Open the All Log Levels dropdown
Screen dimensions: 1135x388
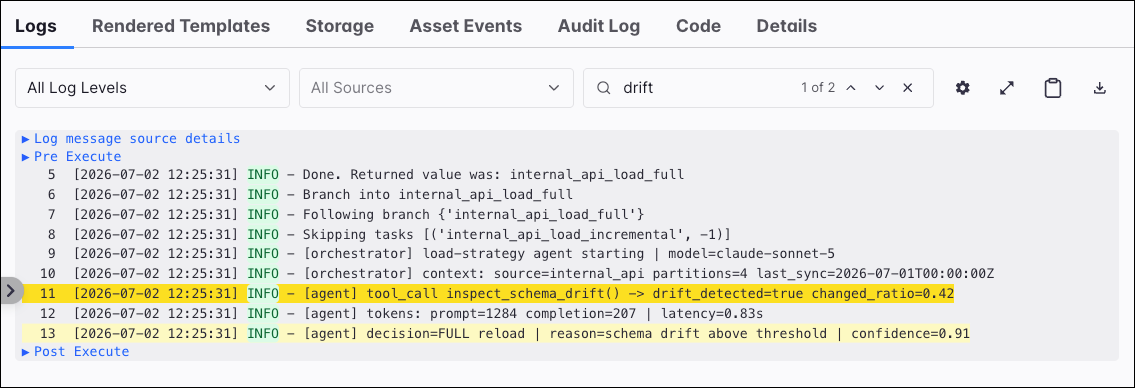click(x=152, y=88)
